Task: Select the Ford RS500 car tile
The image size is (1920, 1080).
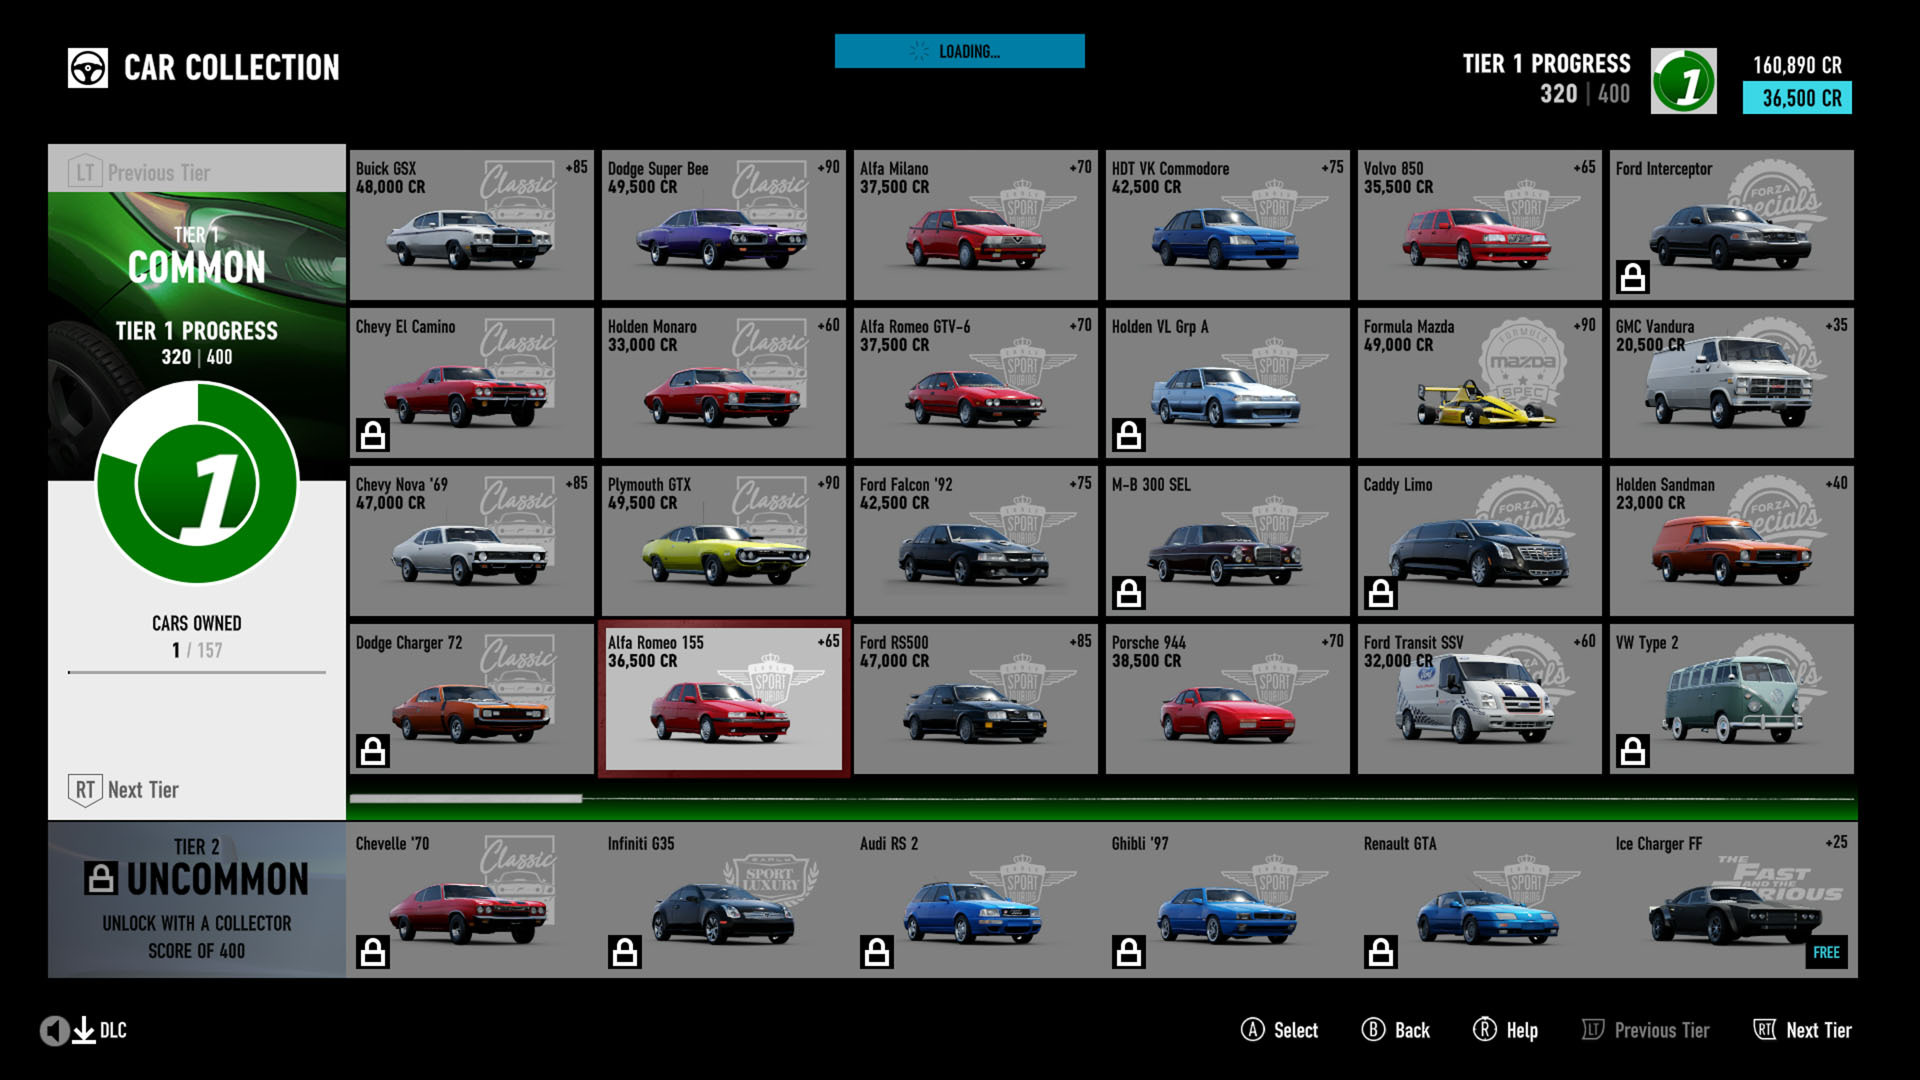Action: click(975, 699)
